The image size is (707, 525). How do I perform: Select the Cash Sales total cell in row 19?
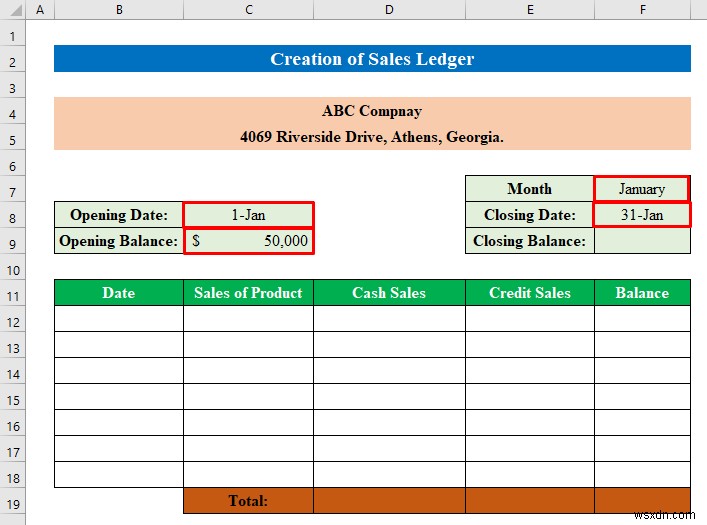(389, 501)
